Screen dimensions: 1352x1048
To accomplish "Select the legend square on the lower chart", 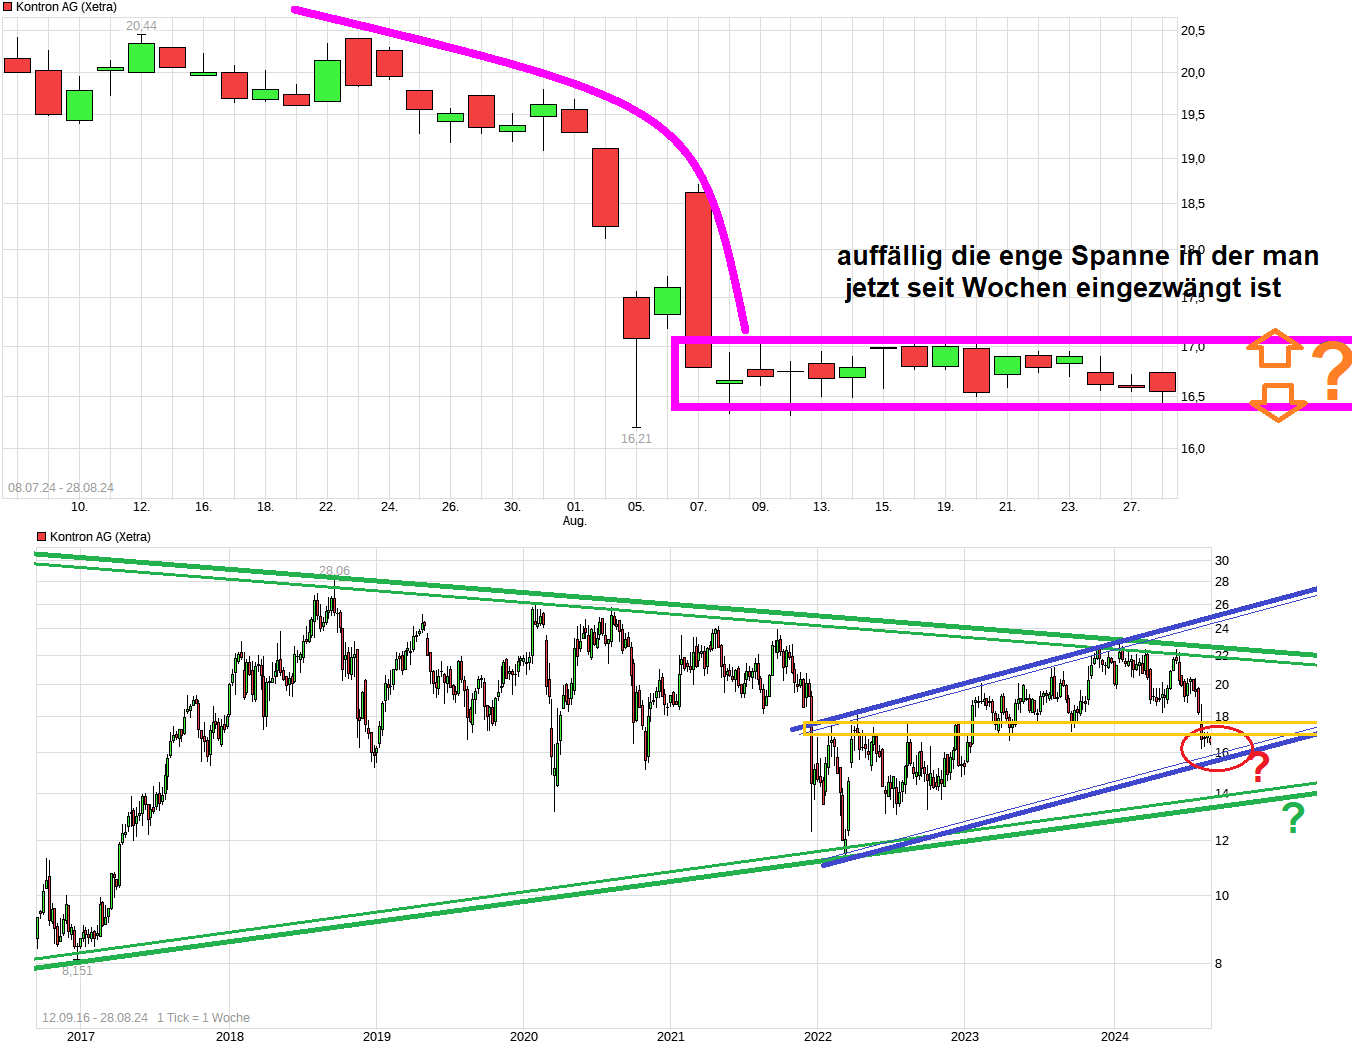I will click(x=42, y=536).
